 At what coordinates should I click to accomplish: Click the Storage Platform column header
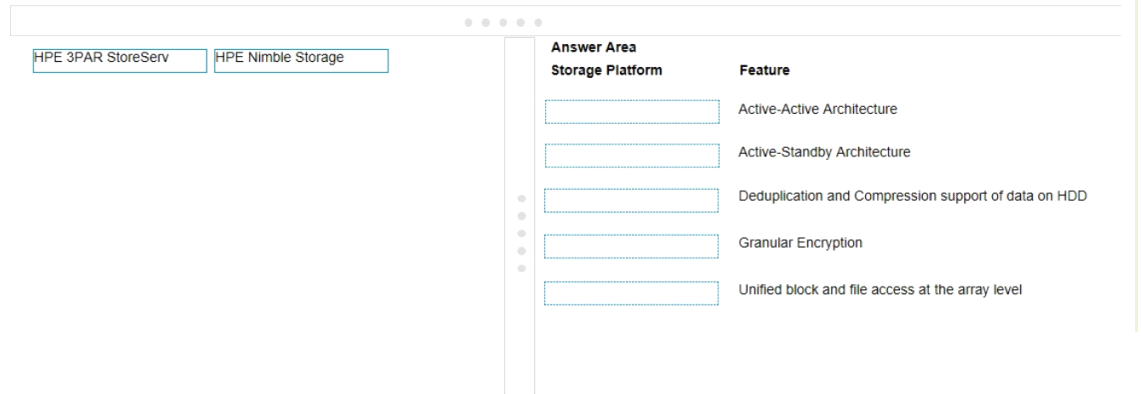coord(607,71)
